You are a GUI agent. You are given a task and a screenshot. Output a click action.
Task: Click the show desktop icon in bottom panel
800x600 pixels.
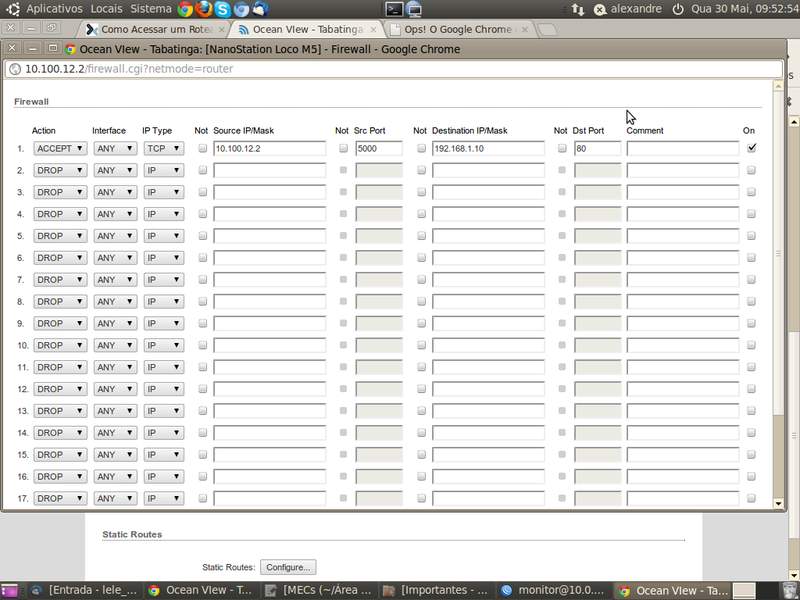[10, 590]
